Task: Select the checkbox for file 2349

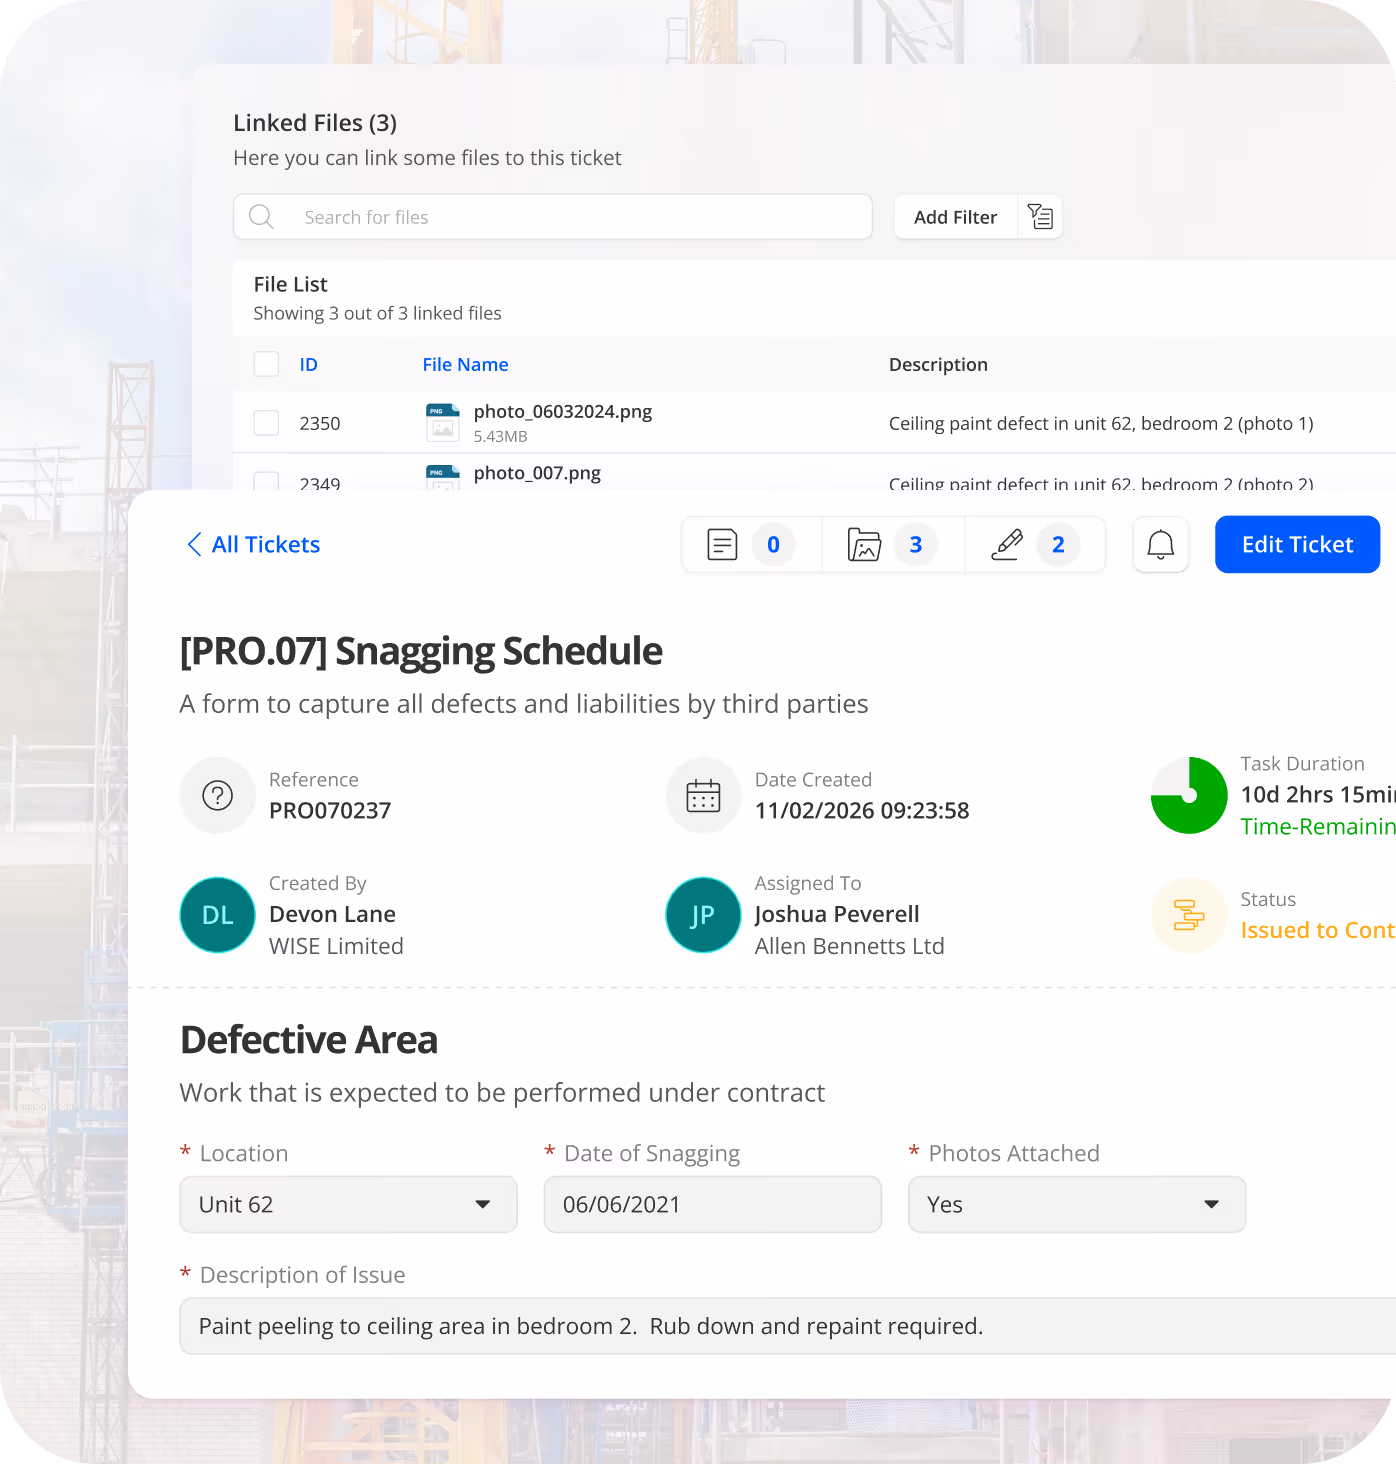Action: click(x=266, y=482)
